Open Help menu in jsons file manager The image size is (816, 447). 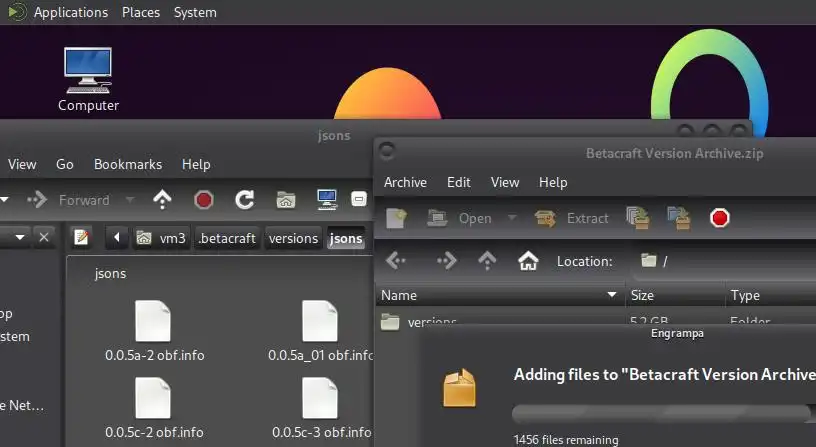[196, 164]
